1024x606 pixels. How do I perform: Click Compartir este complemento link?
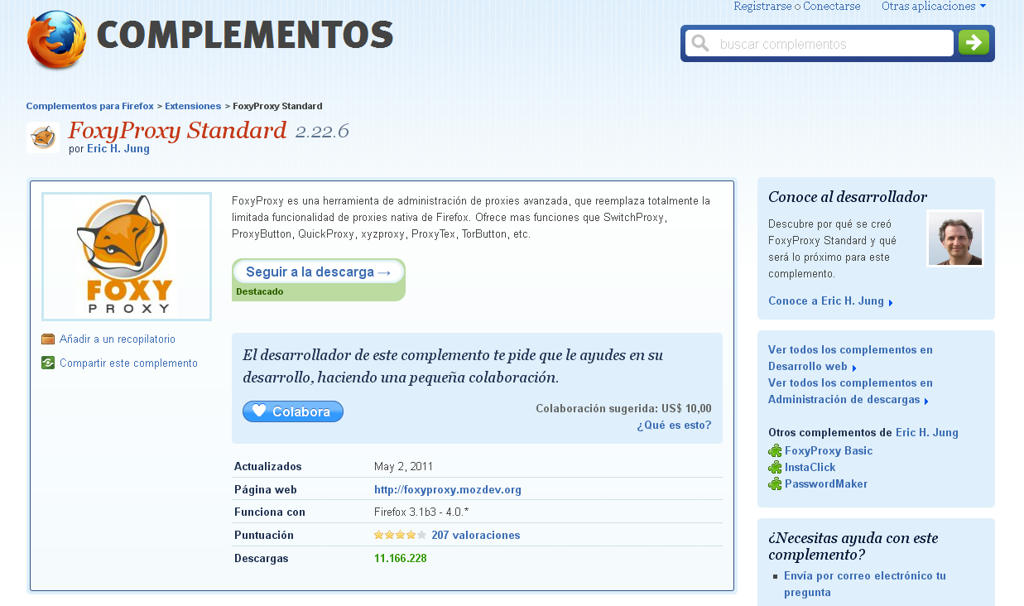tap(128, 363)
